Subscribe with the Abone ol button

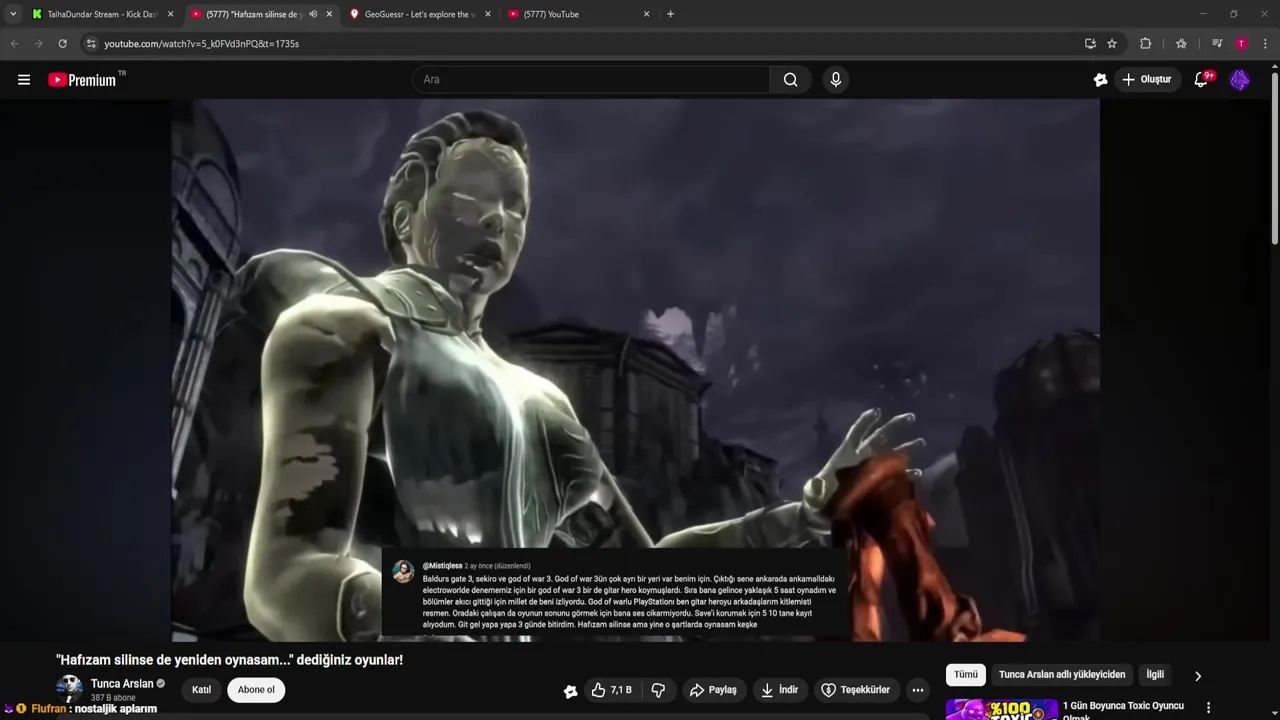256,690
